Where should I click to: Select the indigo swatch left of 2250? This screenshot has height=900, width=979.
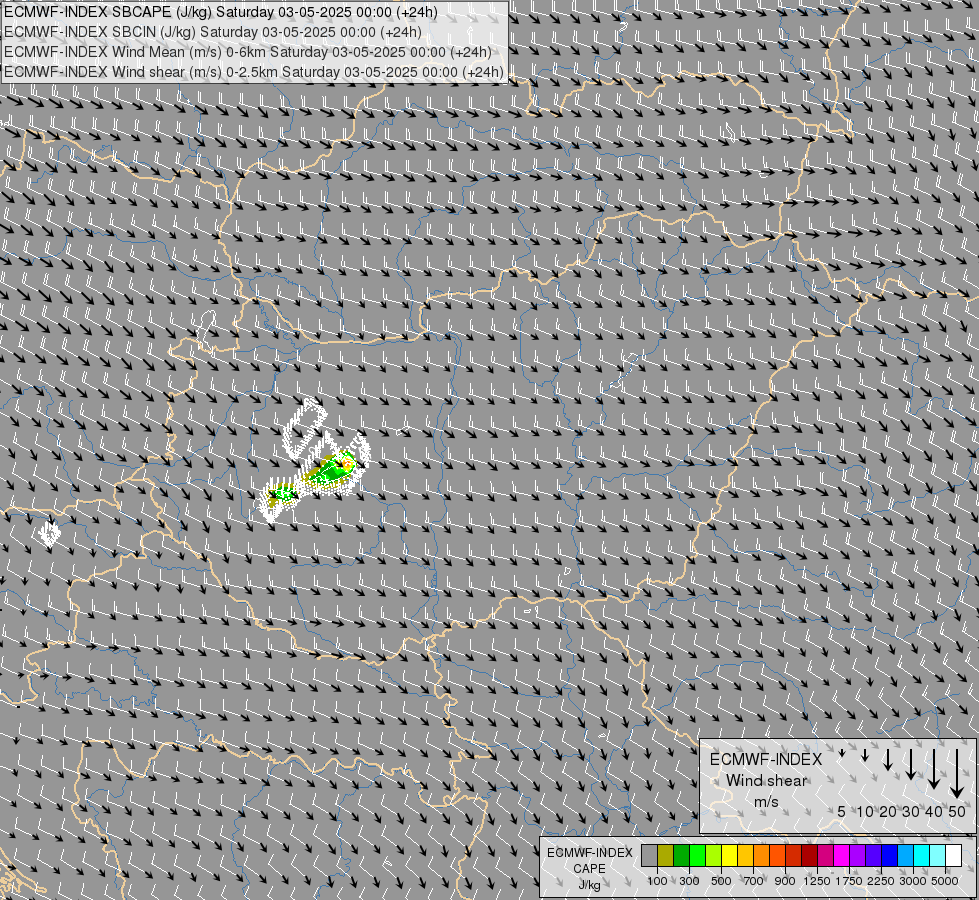point(874,856)
